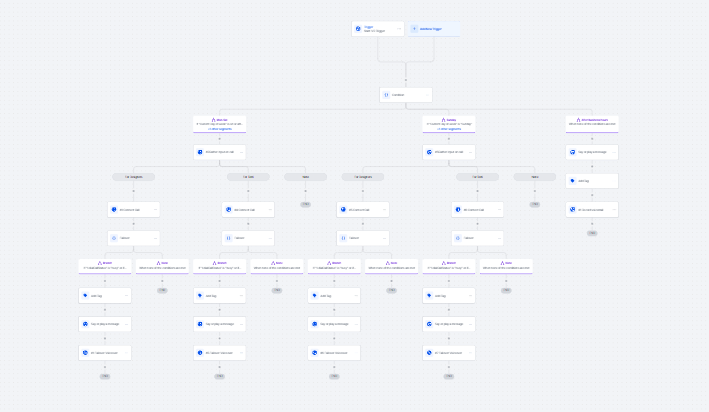The image size is (709, 412).
Task: Open the Trigger node's three-dot menu
Action: click(399, 28)
